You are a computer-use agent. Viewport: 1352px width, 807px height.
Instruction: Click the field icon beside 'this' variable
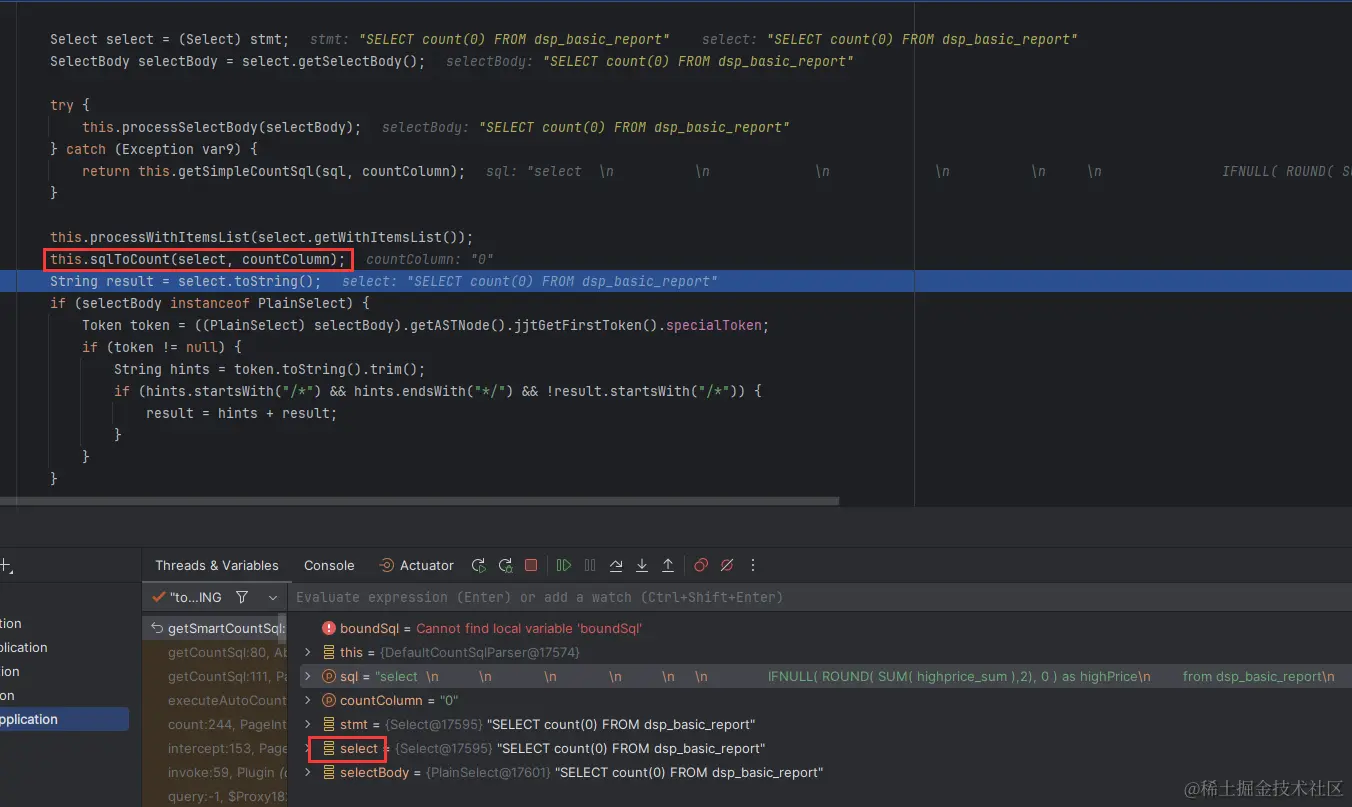click(x=328, y=652)
